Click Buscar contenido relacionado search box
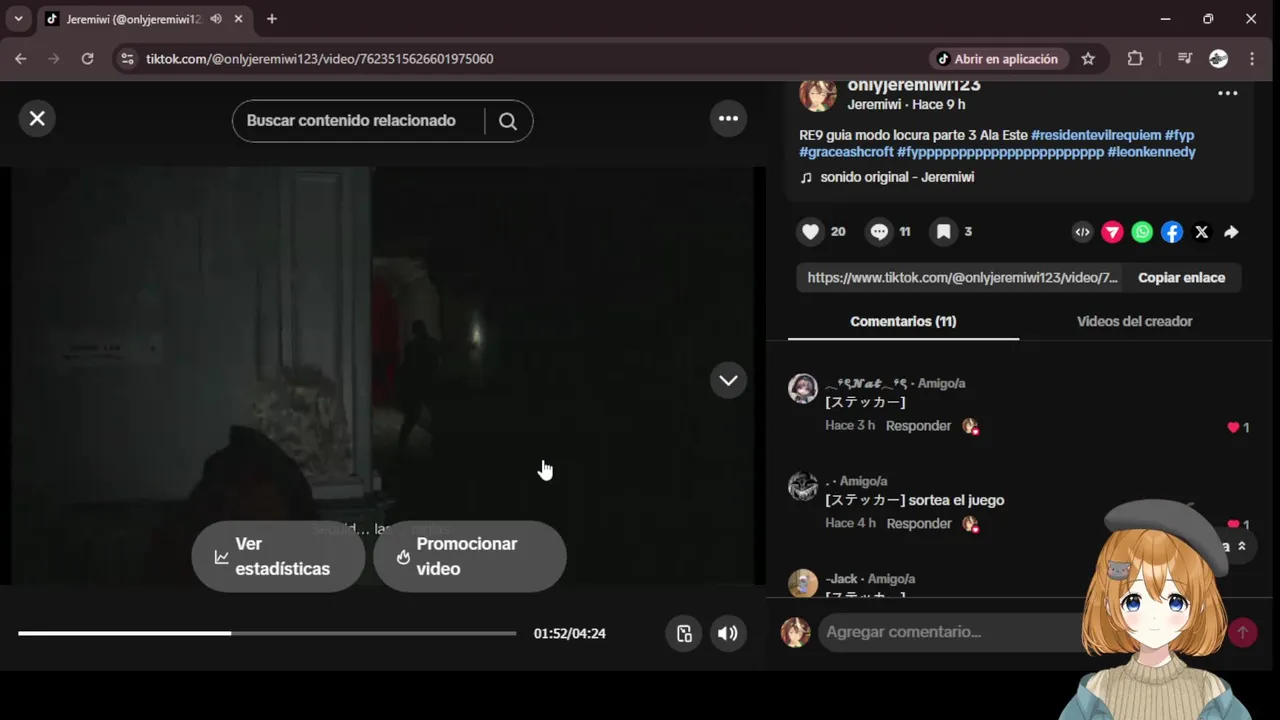 pyautogui.click(x=365, y=121)
